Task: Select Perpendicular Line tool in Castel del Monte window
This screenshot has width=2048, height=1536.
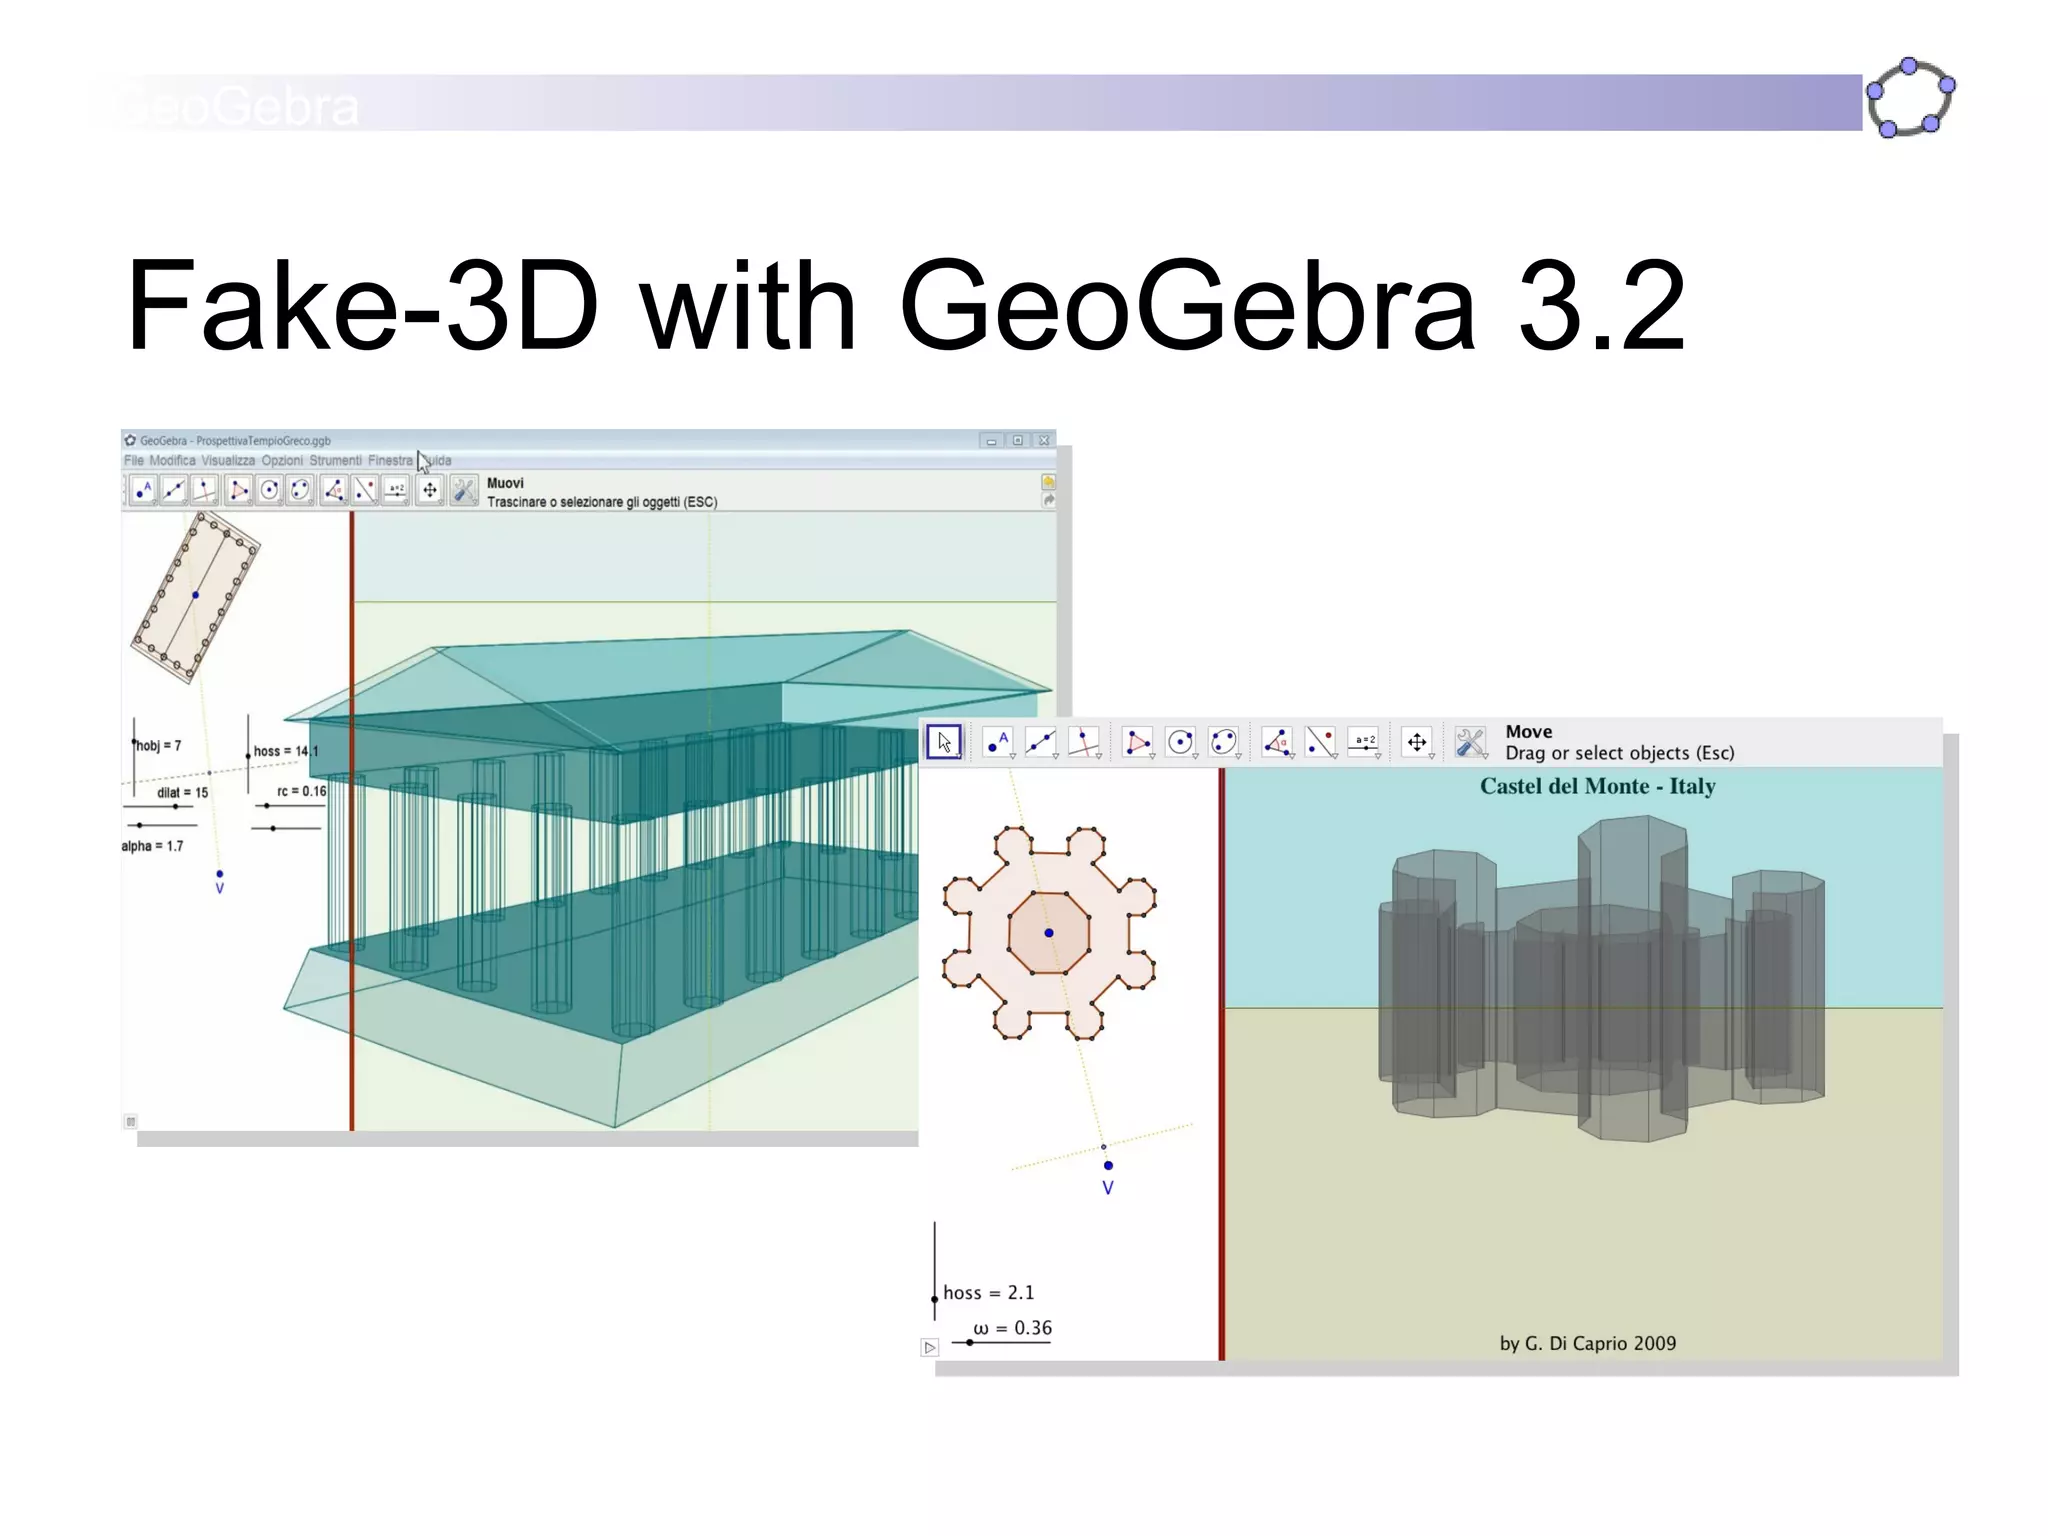Action: pyautogui.click(x=1084, y=742)
